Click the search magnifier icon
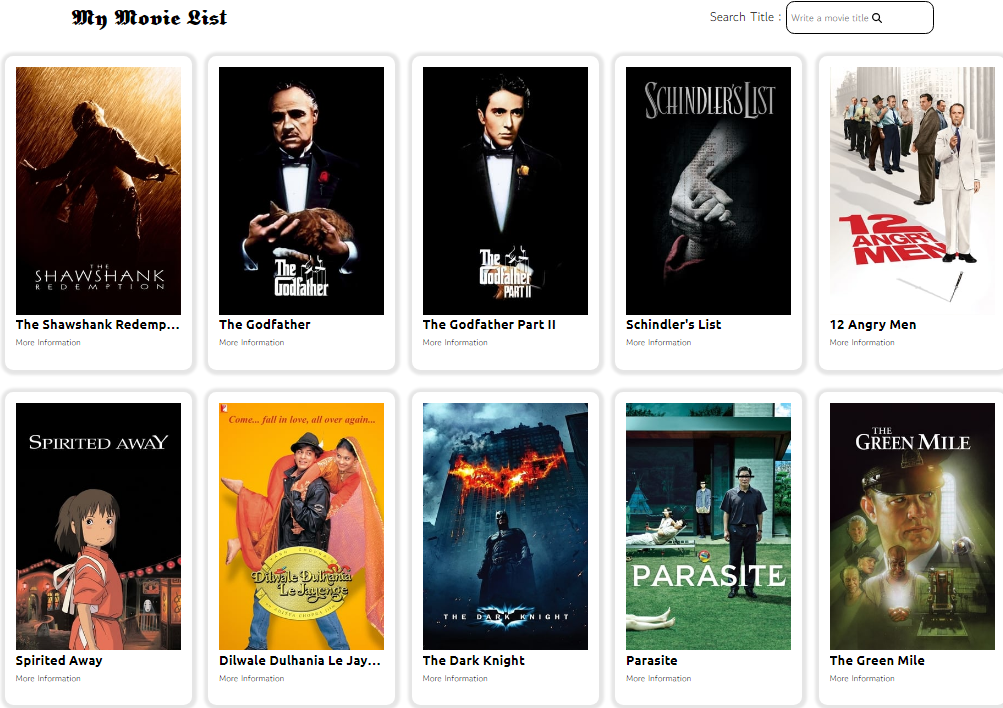The image size is (1003, 708). [877, 18]
